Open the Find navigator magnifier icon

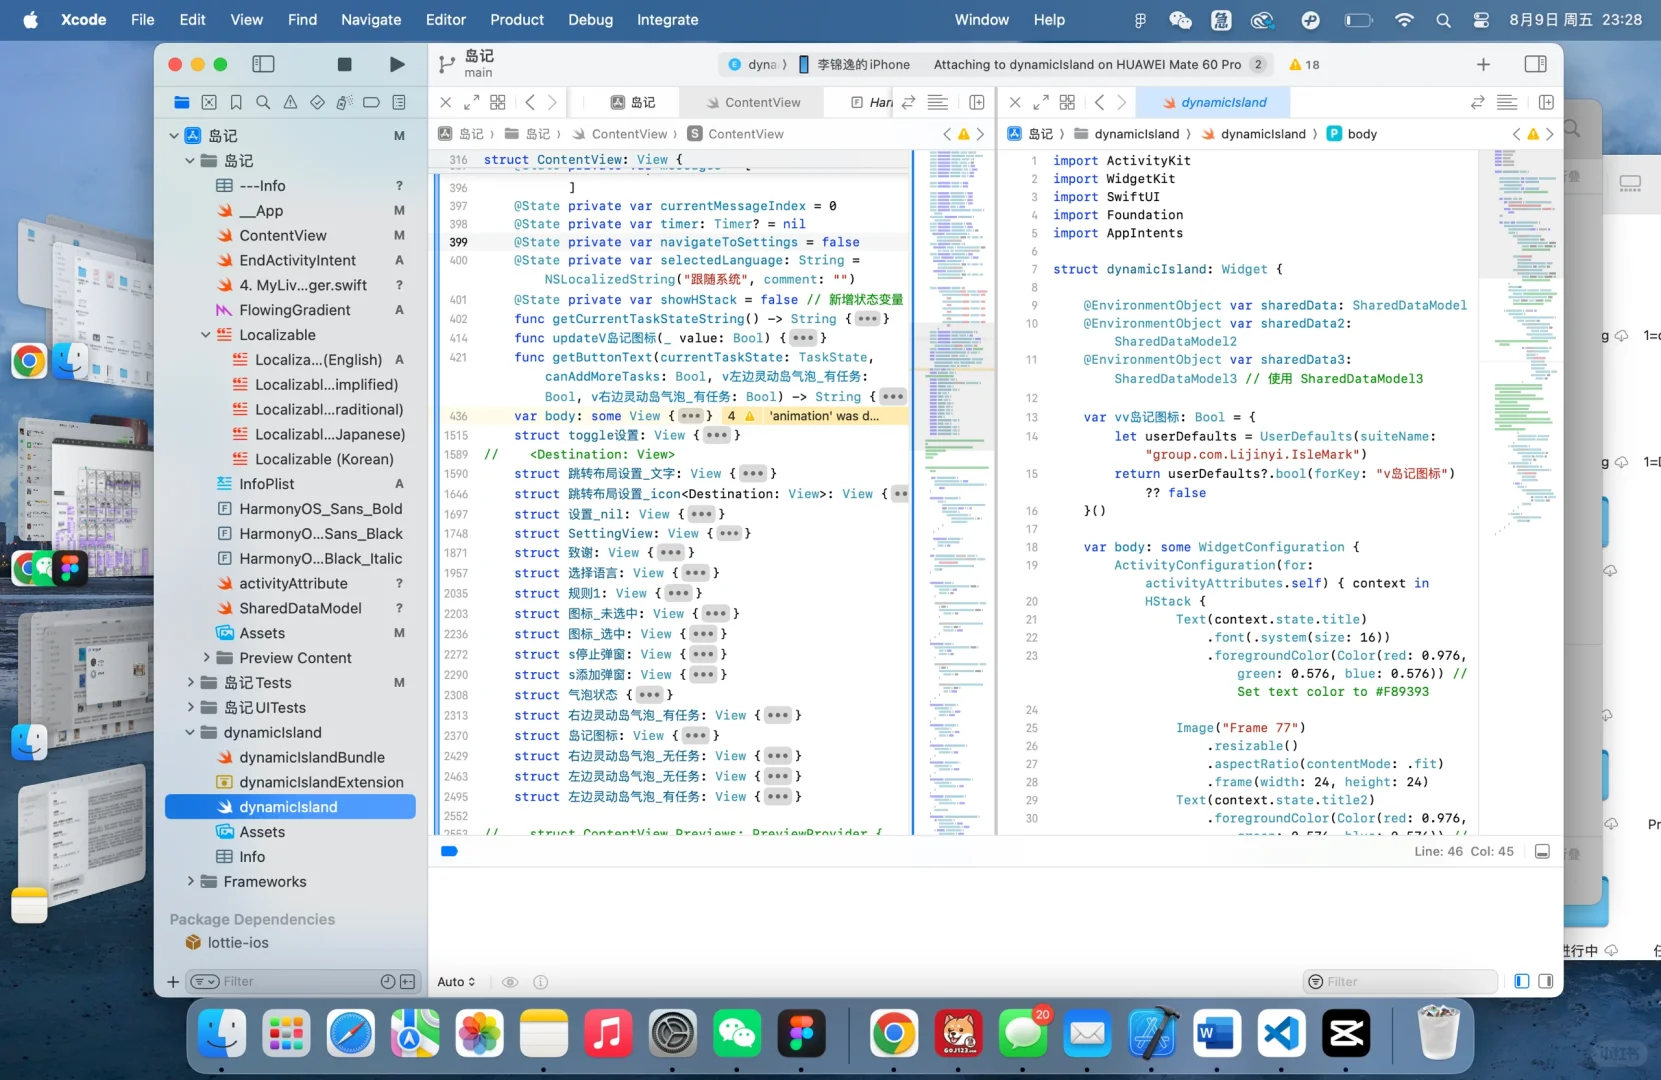pos(263,102)
